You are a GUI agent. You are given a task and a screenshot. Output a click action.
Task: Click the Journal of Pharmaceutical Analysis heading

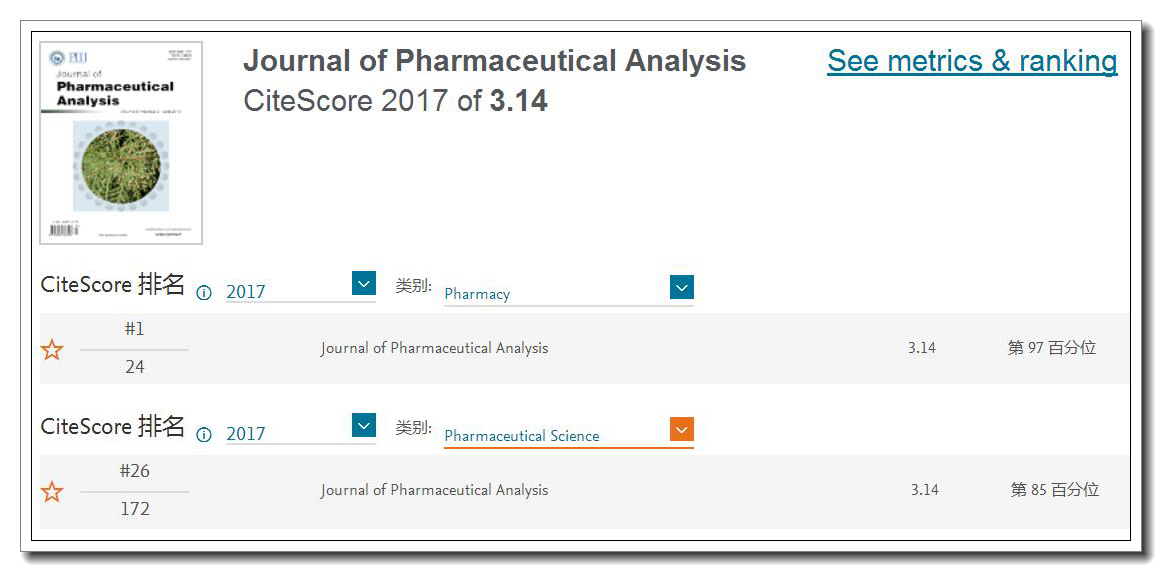click(494, 61)
